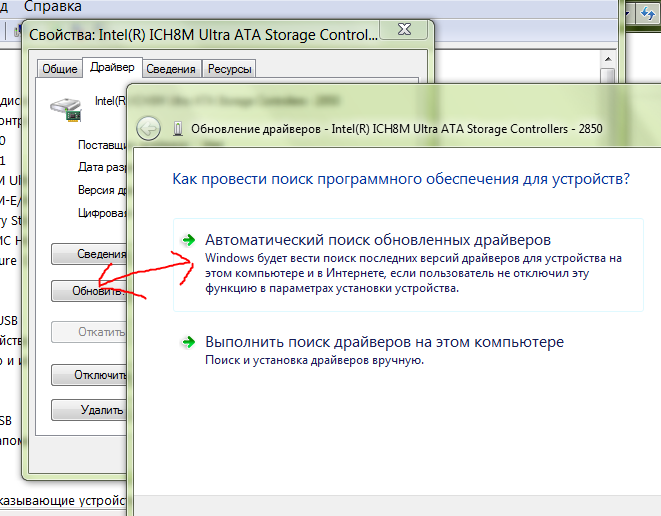Switch to the Ресурсы tab
Screen dimensions: 661x516
click(229, 69)
